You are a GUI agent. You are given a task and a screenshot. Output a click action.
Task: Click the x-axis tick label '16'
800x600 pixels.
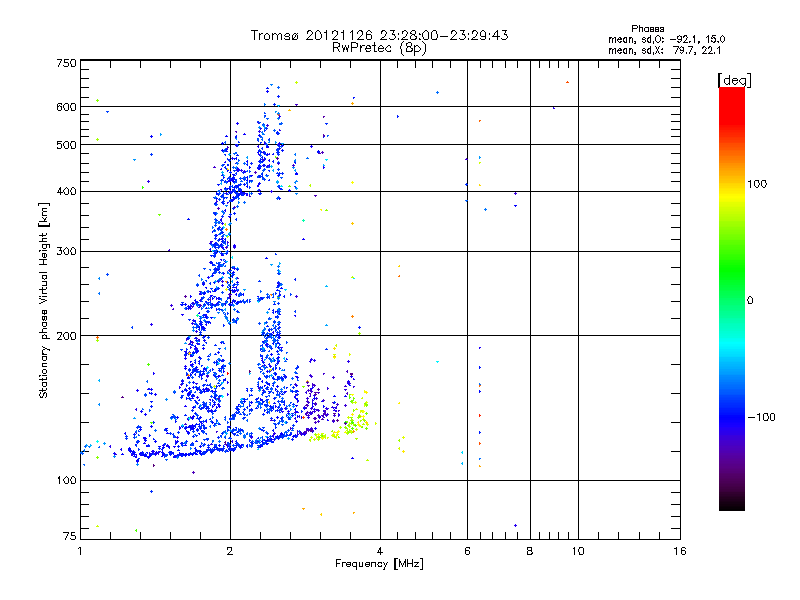(680, 551)
